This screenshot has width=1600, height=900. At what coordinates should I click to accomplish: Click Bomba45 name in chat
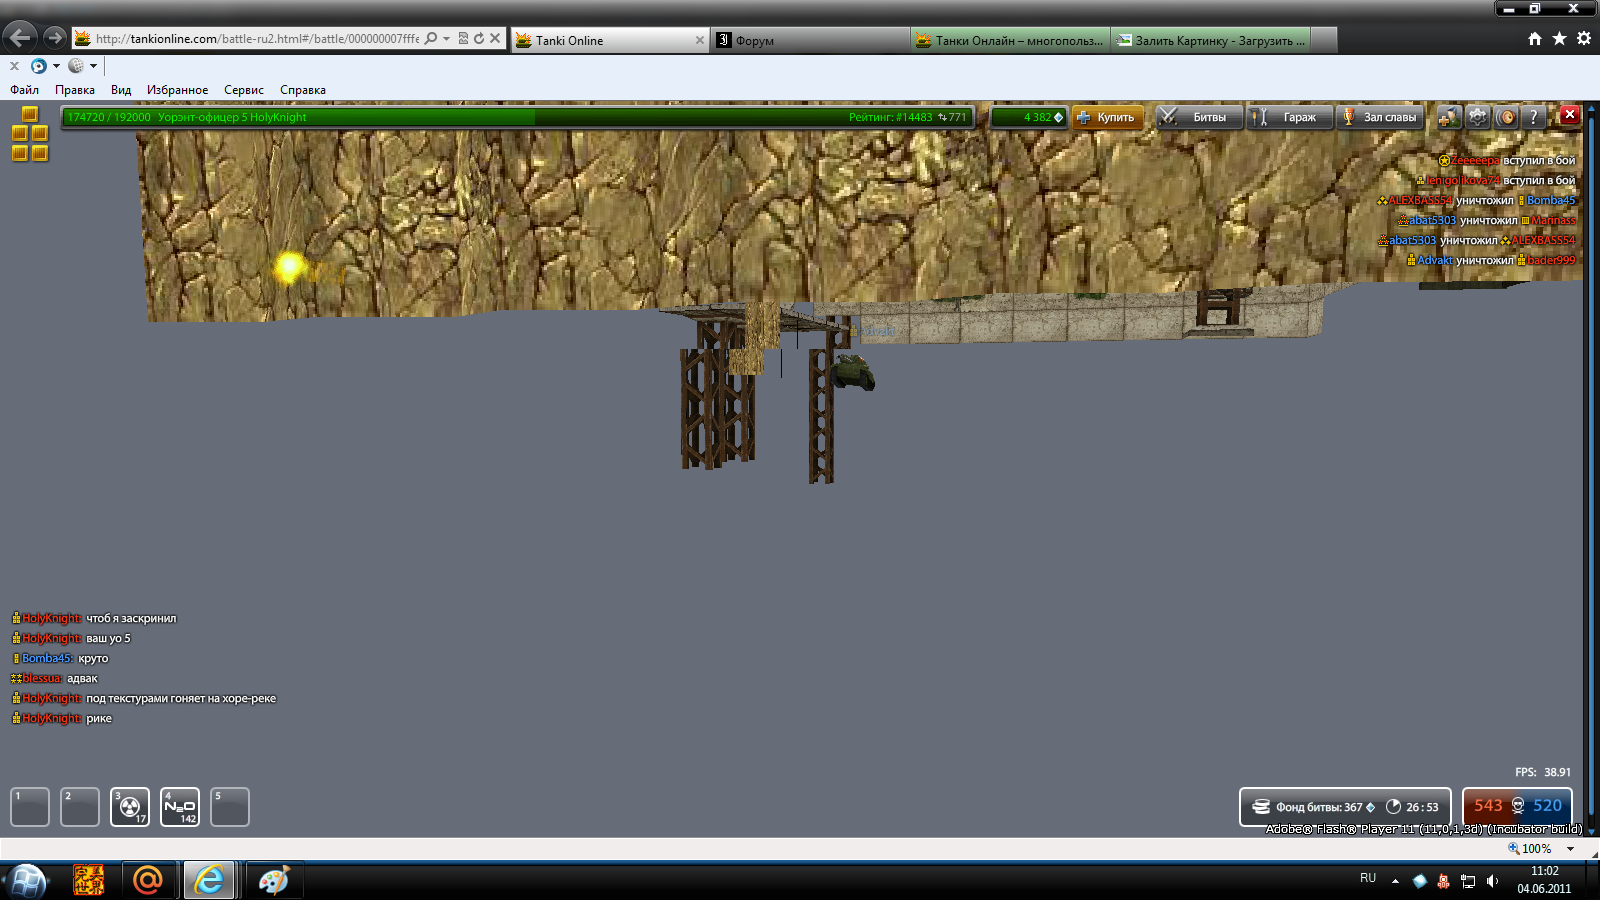[x=47, y=658]
